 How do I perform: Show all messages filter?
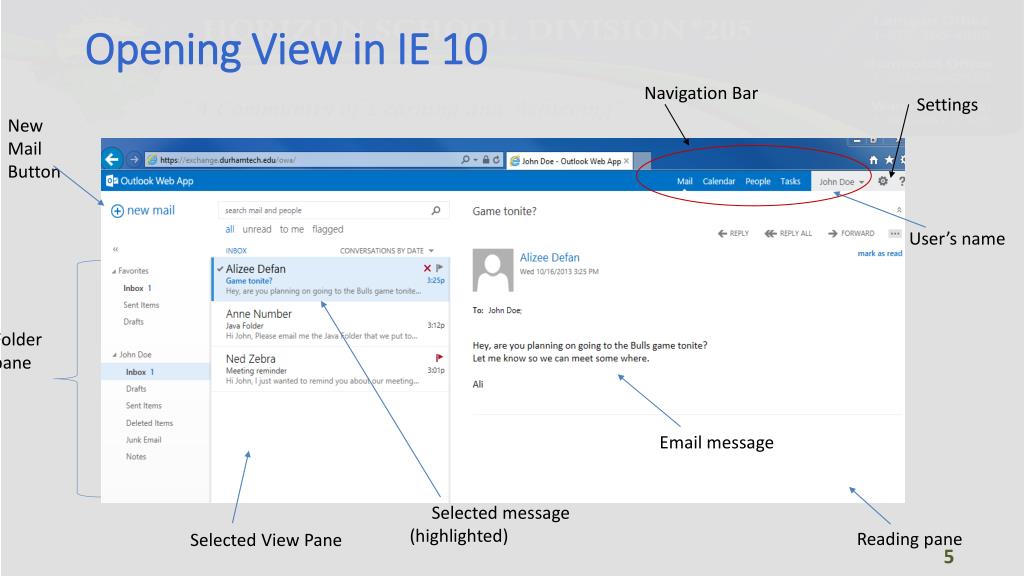pyautogui.click(x=230, y=229)
